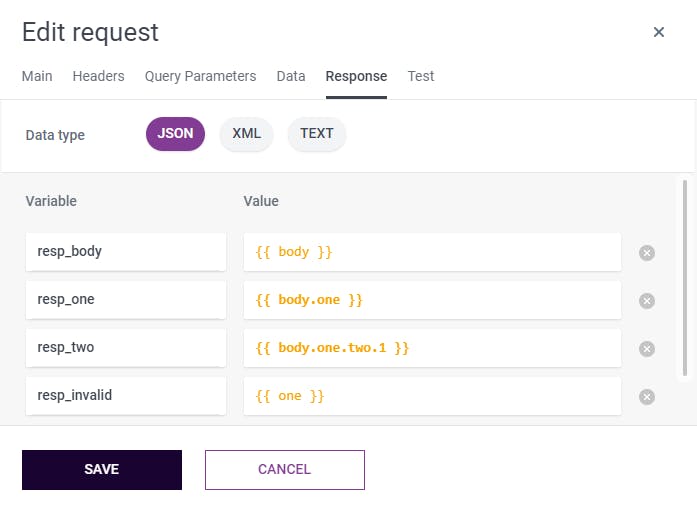Go to Query Parameters tab
Screen dimensions: 697x506
200,76
